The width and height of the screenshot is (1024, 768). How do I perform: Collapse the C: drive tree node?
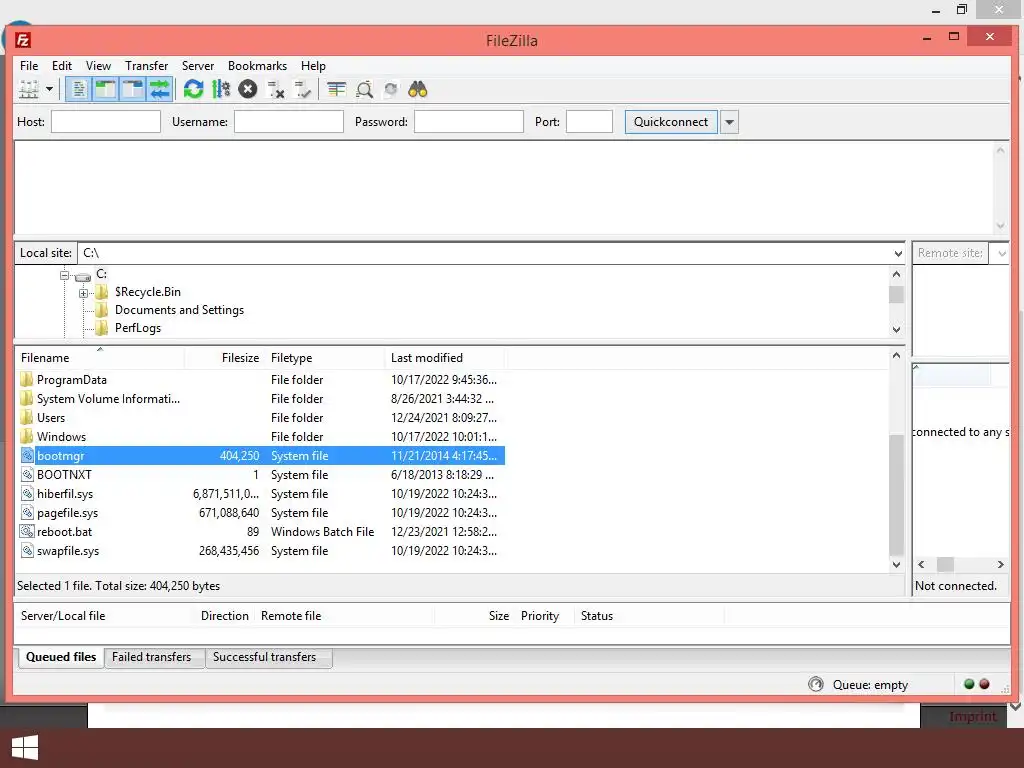coord(64,275)
